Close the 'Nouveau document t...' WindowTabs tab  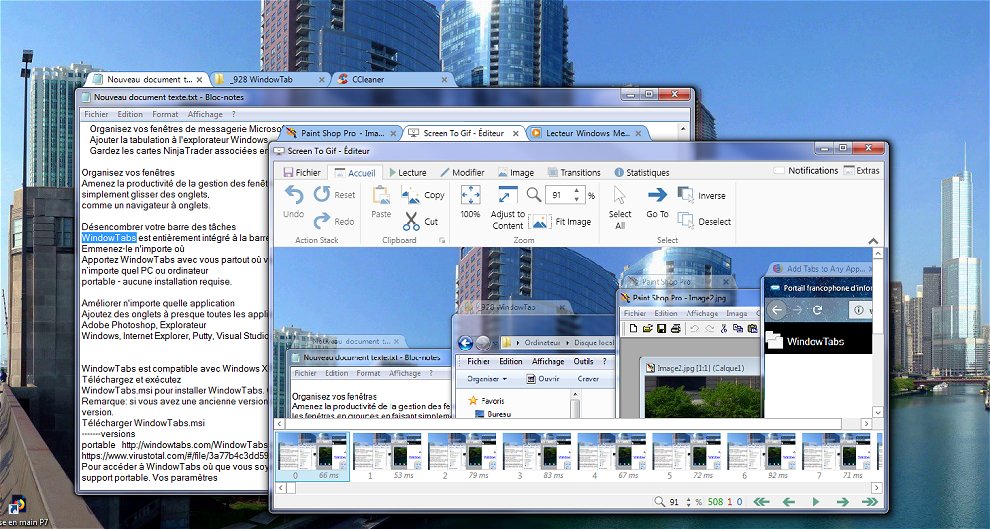click(200, 80)
